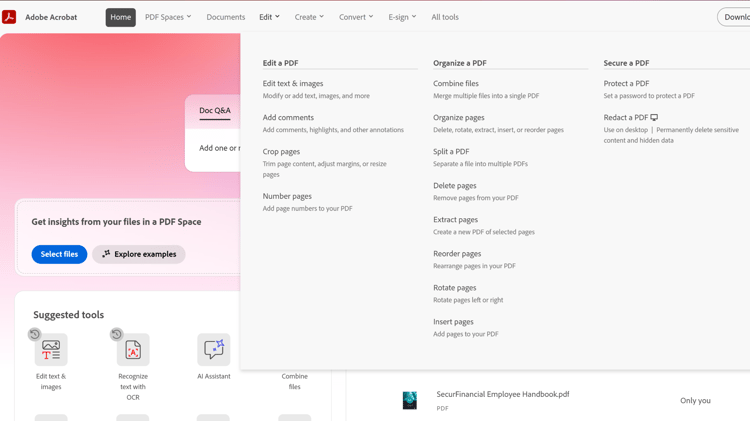The image size is (750, 421).
Task: Click the Combine files suggested tool label
Action: 295,381
